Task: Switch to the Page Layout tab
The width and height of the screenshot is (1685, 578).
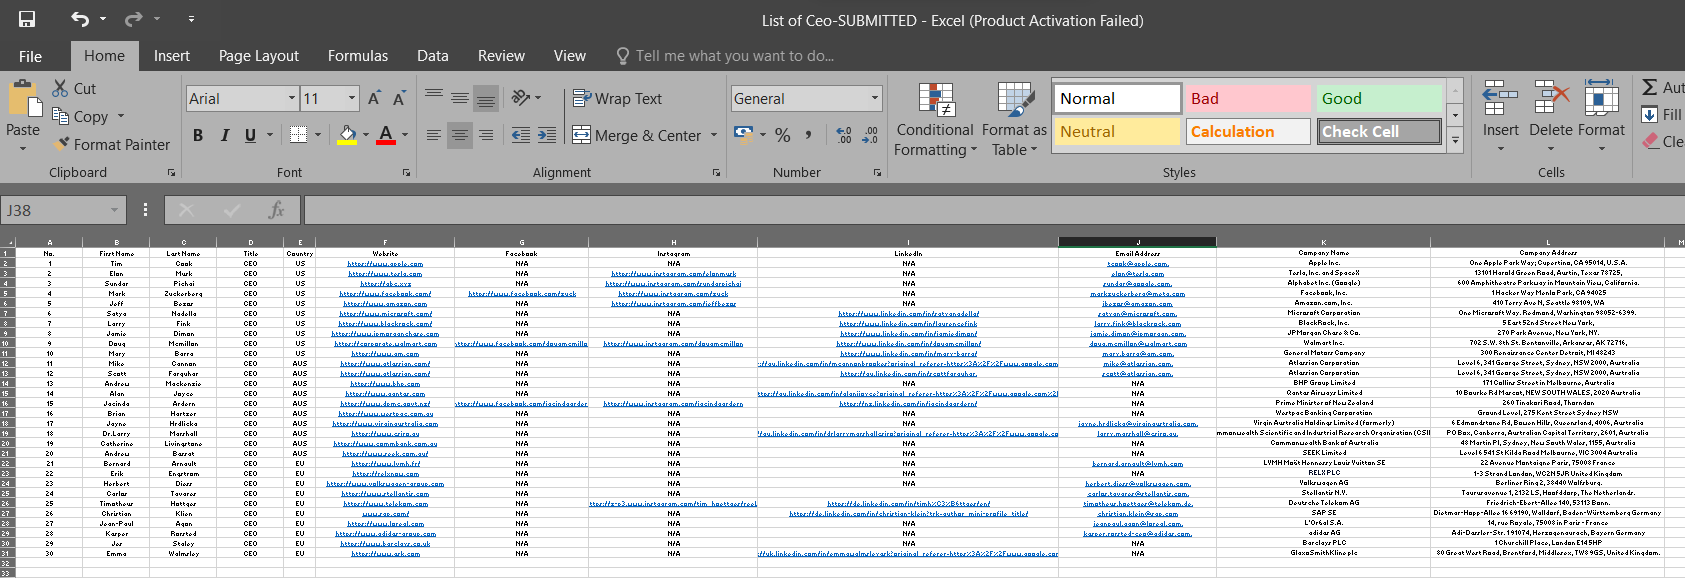Action: pyautogui.click(x=258, y=56)
